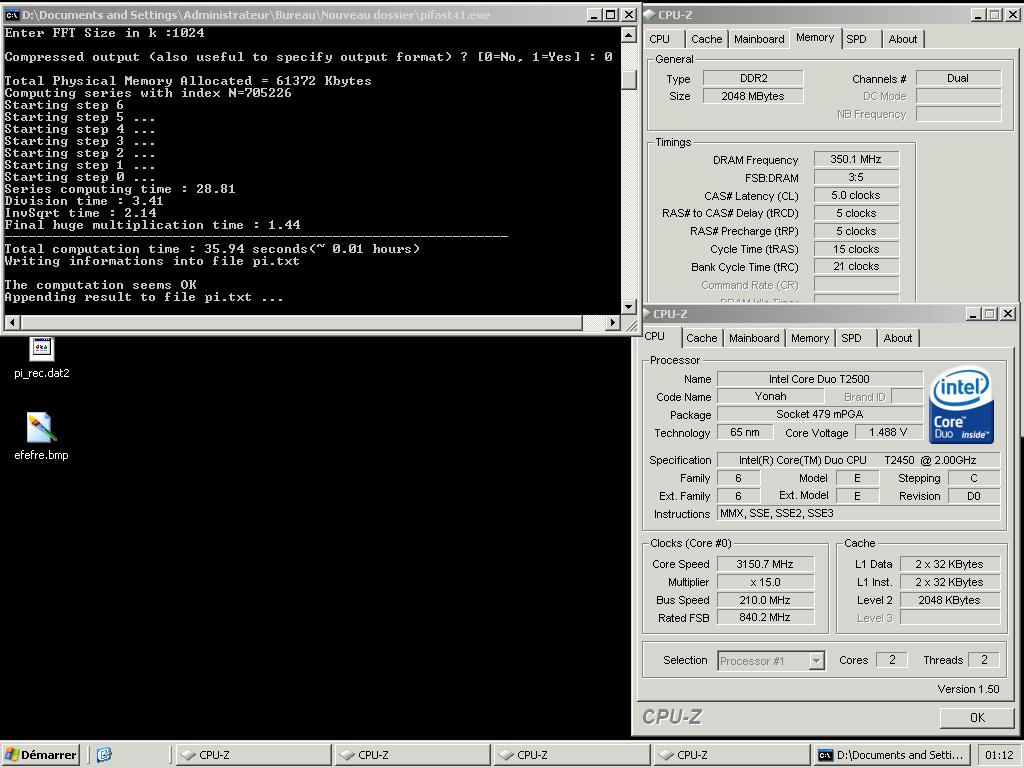
Task: Launch Internet Explorer from quick launch
Action: (104, 755)
